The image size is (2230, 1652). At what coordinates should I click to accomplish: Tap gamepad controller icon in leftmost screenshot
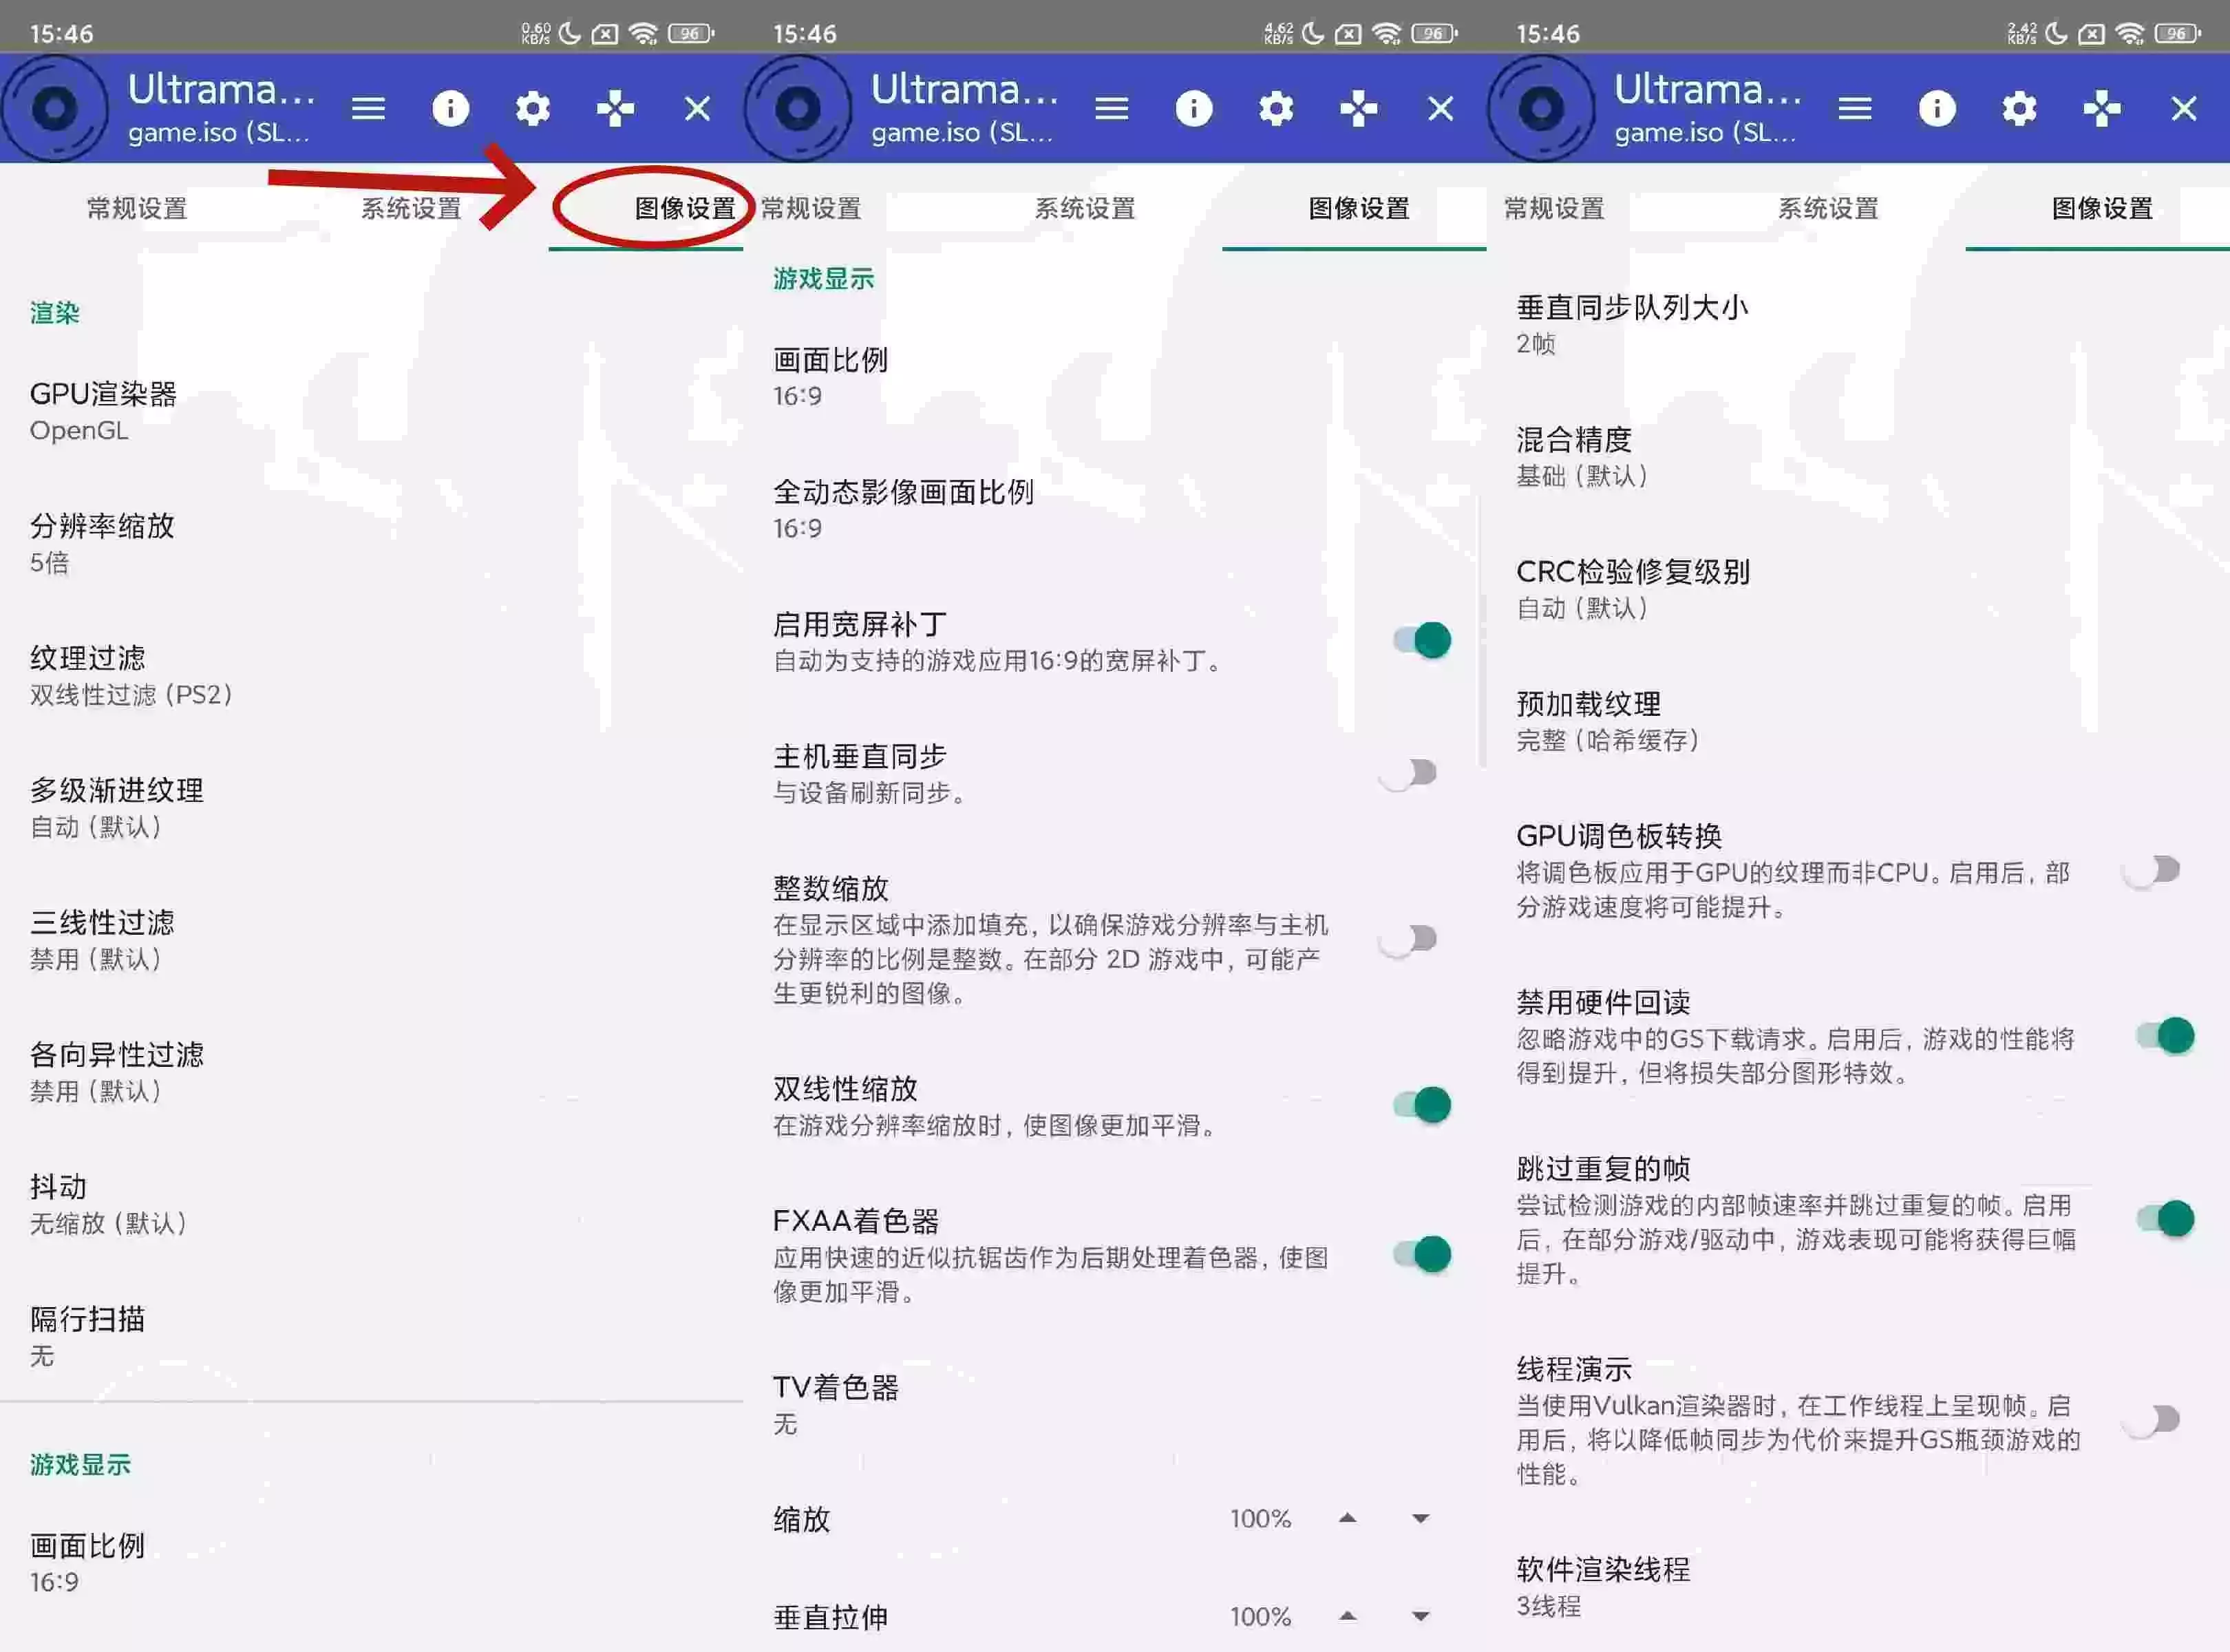point(615,108)
